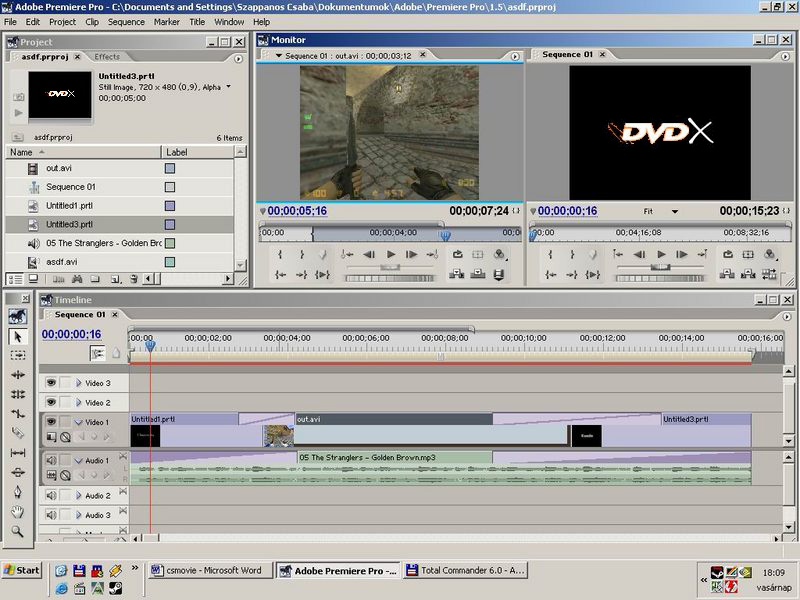Viewport: 800px width, 600px height.
Task: Expand the Audio 3 track
Action: 79,515
